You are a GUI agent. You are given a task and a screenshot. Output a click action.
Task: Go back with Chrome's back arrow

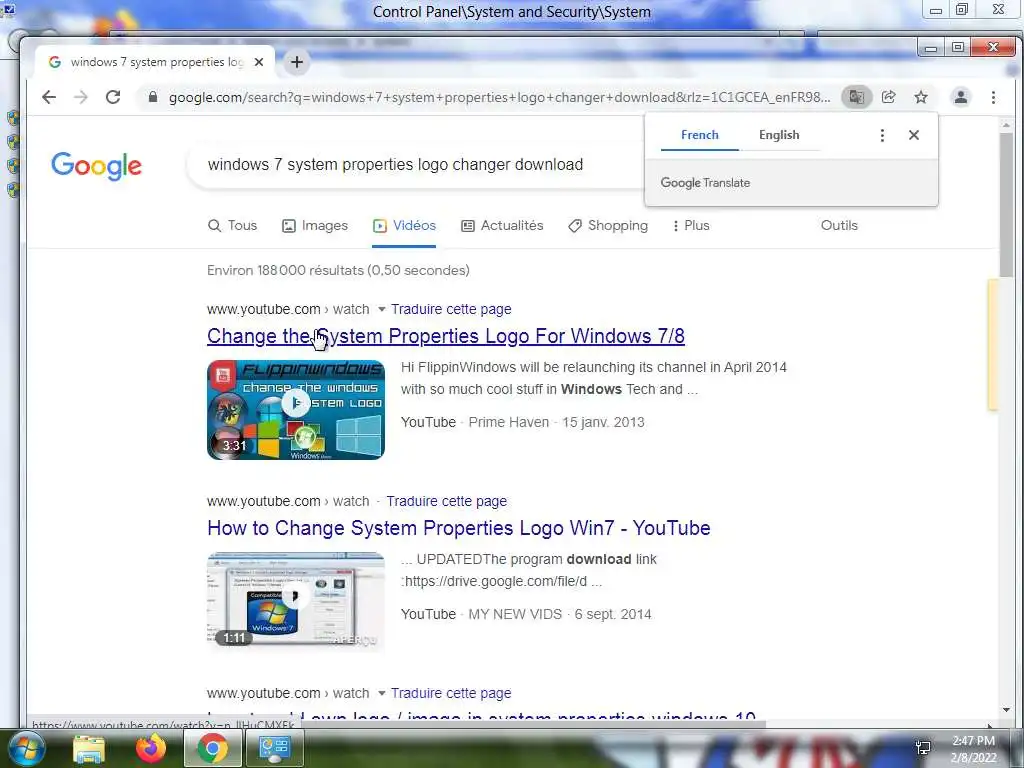(49, 97)
